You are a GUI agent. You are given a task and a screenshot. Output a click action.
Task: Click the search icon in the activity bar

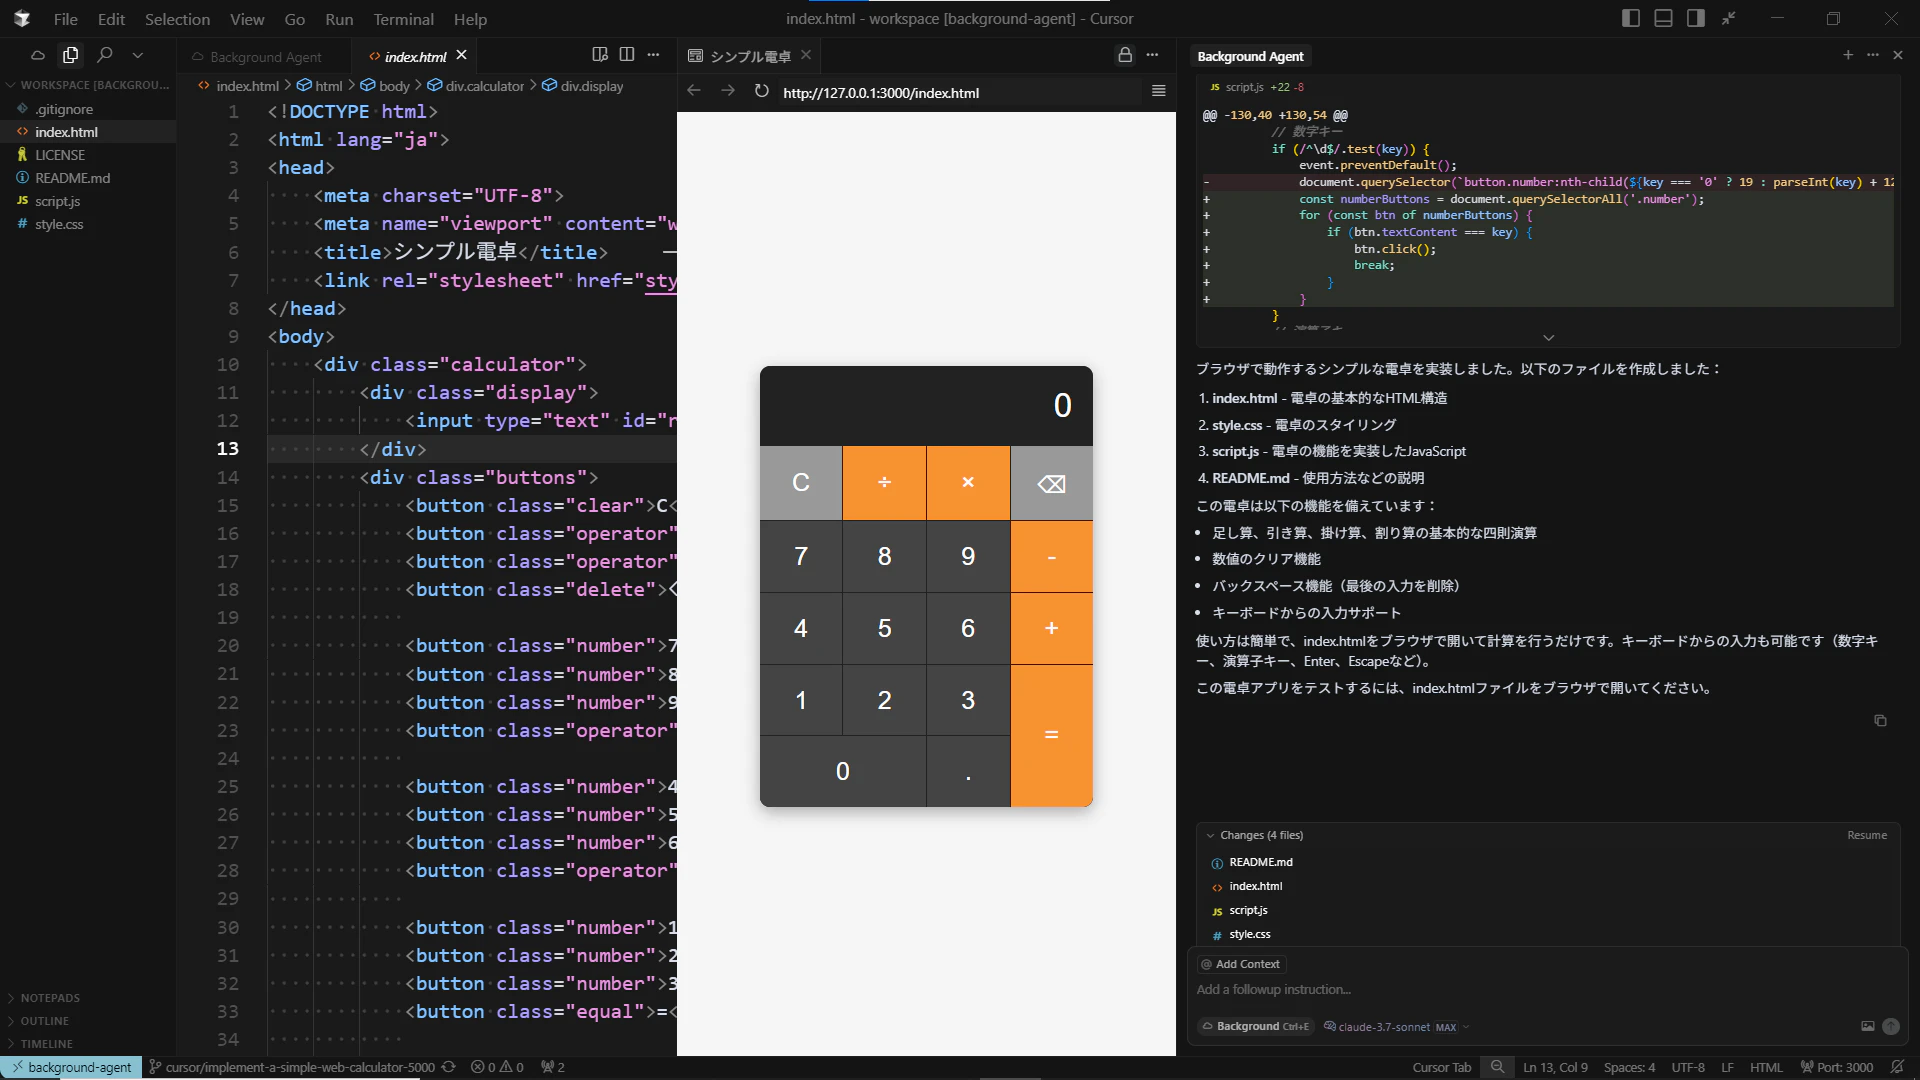point(105,55)
